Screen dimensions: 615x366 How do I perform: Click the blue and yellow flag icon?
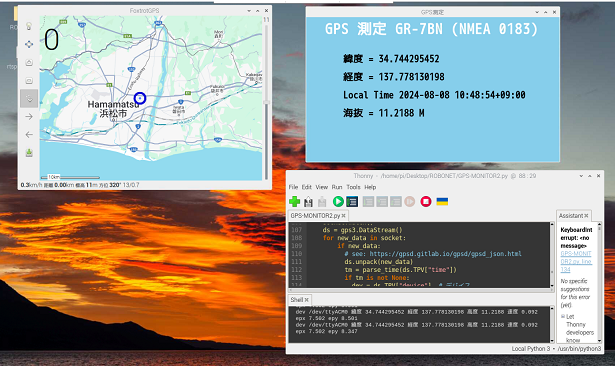coord(442,202)
